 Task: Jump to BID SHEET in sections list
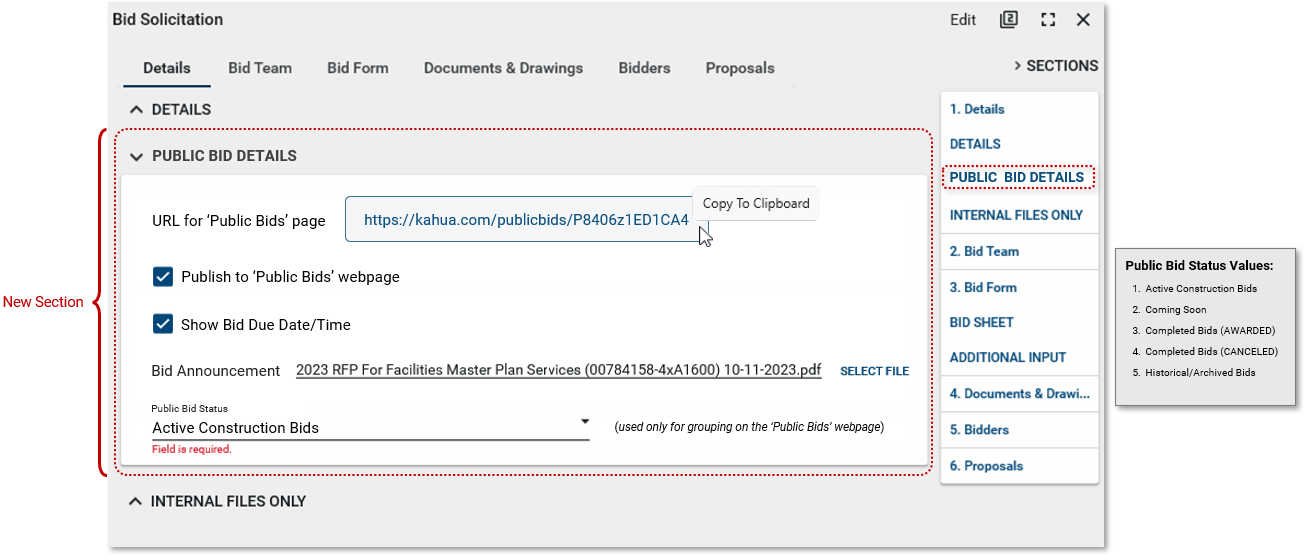[x=981, y=322]
